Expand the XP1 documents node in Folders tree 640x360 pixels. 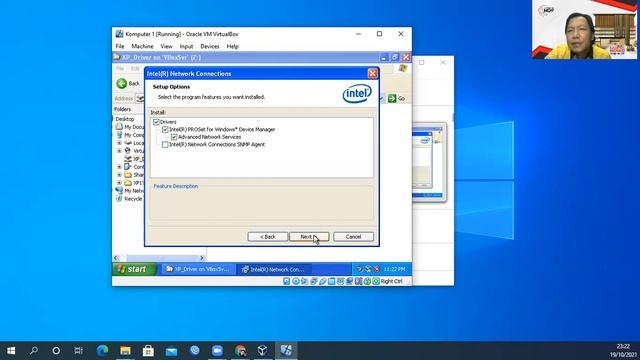(120, 182)
